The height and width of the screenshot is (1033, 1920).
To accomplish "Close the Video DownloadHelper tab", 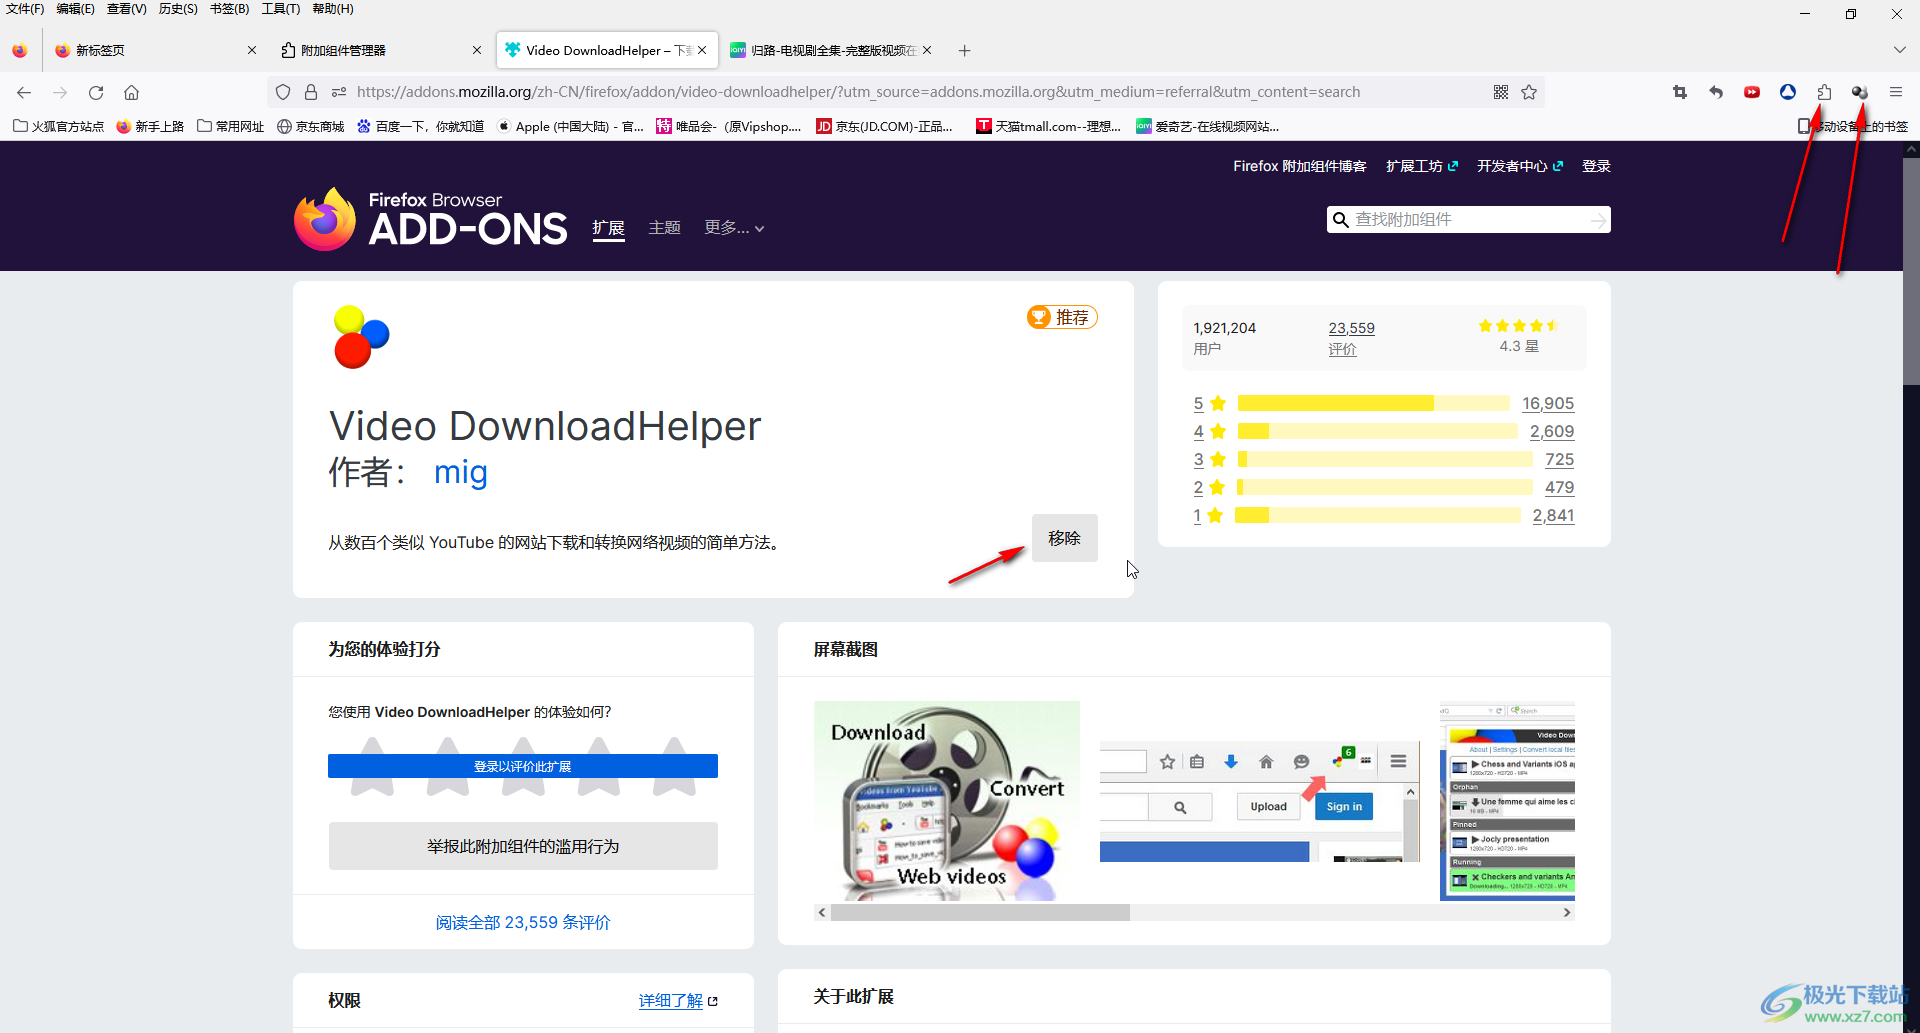I will point(702,50).
